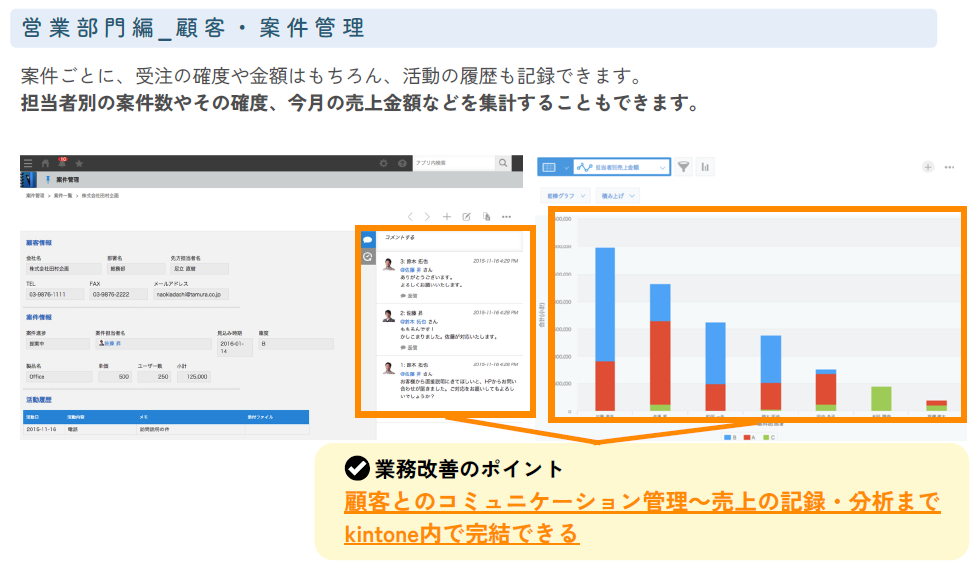Click the blue B legend swatch

(727, 437)
